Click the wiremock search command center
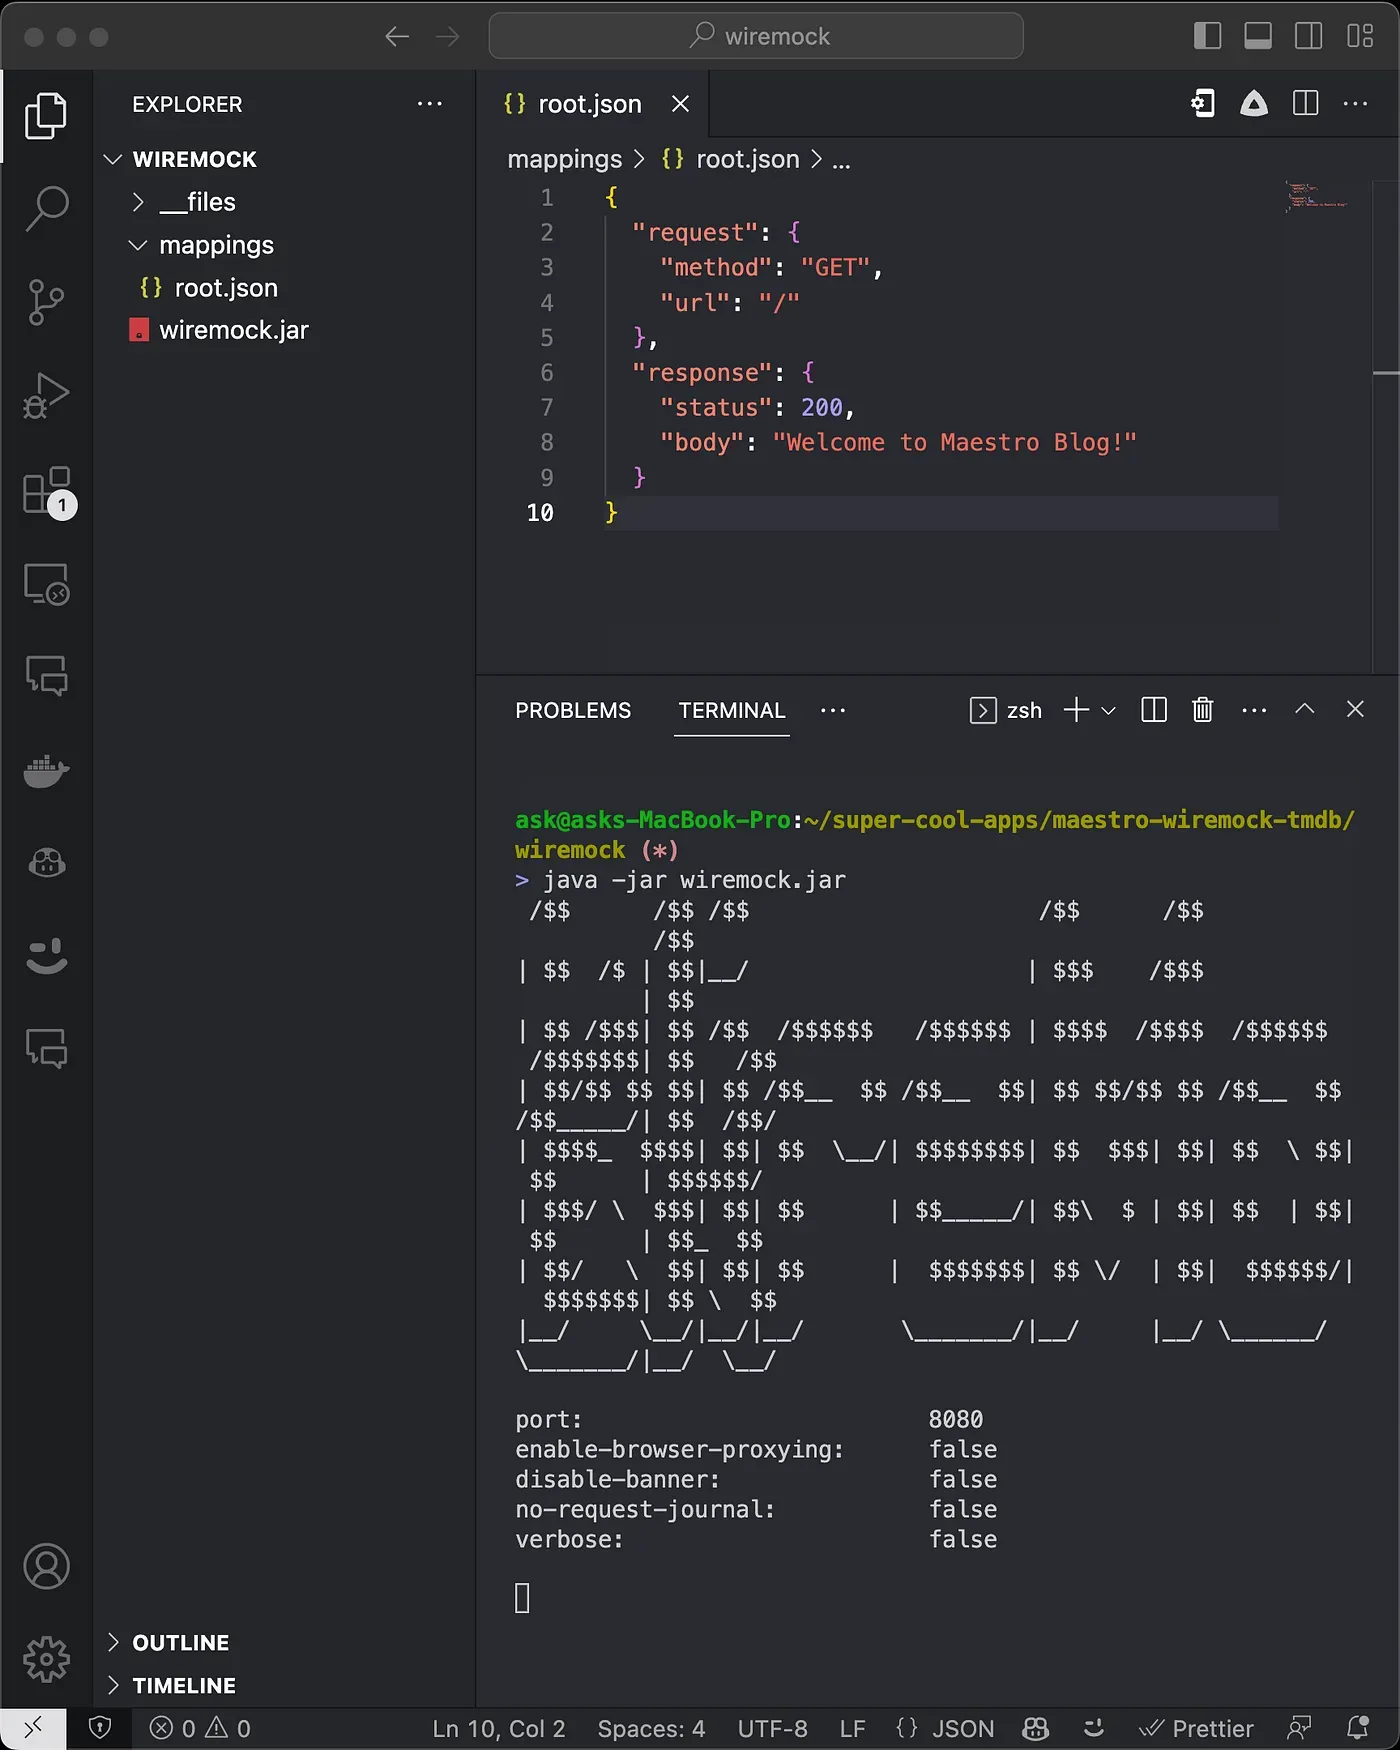The image size is (1400, 1750). pos(756,36)
